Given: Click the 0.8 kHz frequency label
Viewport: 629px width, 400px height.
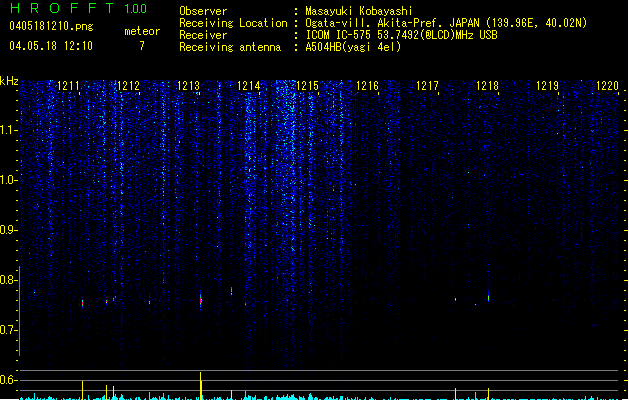Looking at the screenshot, I should (x=8, y=280).
